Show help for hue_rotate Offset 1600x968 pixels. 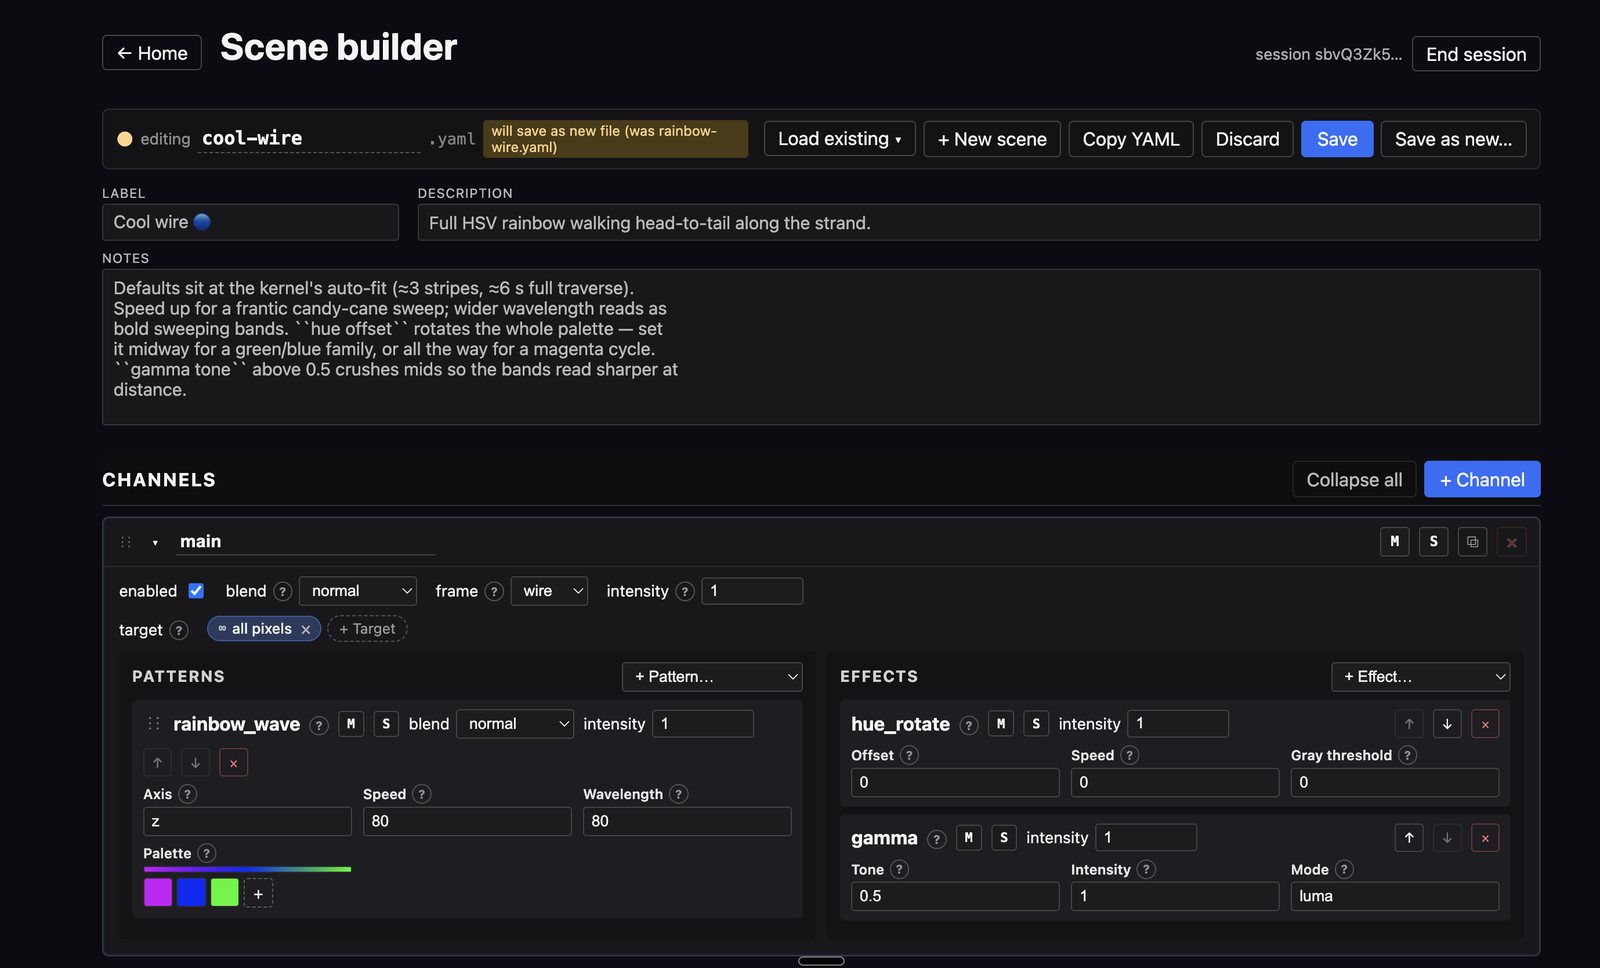tap(909, 755)
